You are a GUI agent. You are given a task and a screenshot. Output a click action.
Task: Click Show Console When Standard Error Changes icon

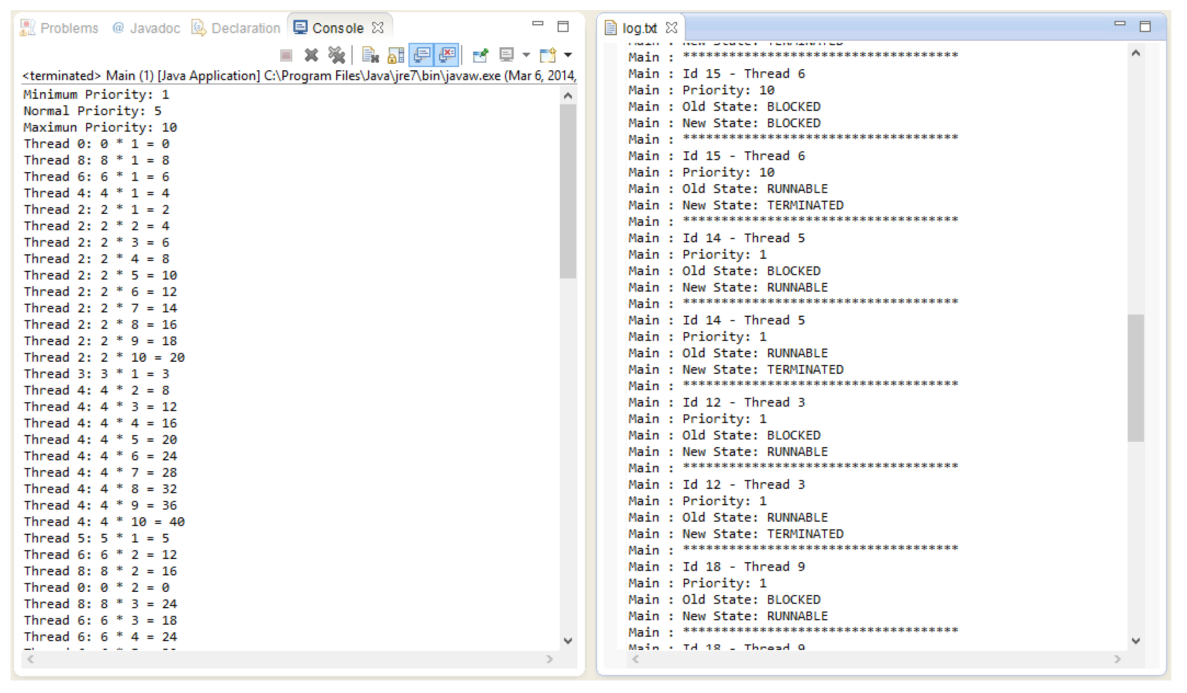447,55
